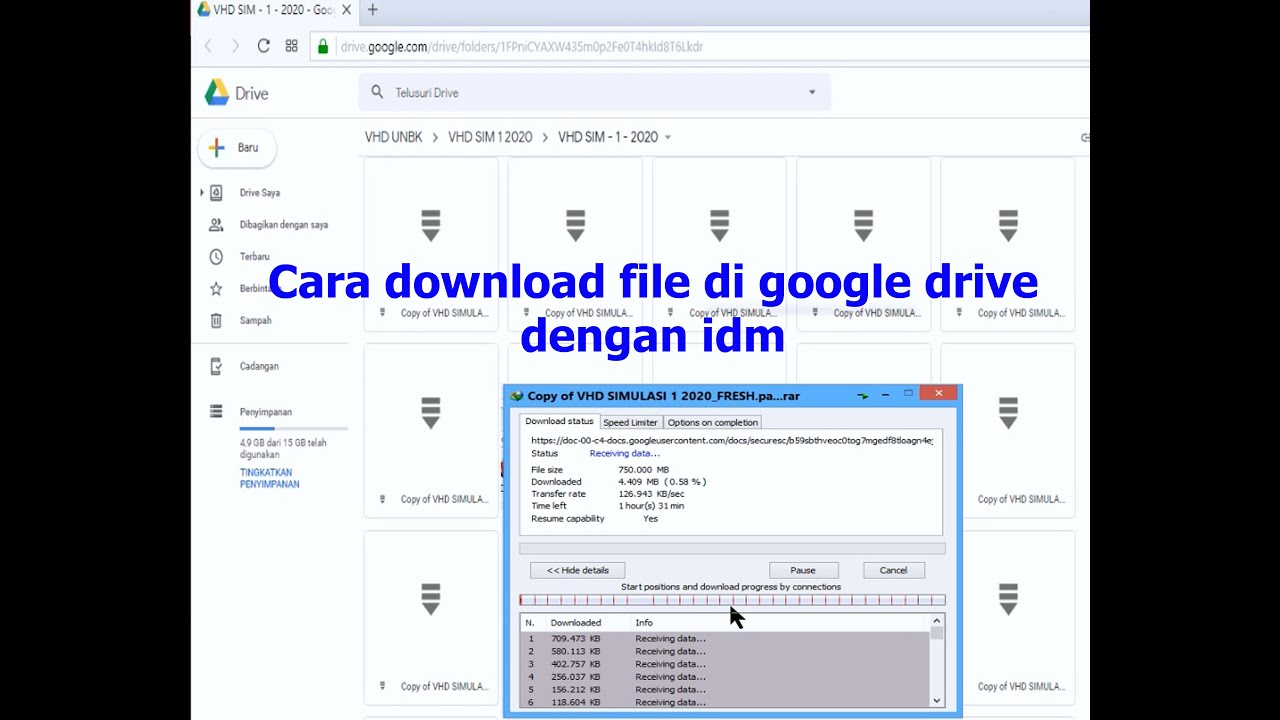Click the Transfer rate 126.943 KB/sec value
Screen dimensions: 1280x720
651,494
